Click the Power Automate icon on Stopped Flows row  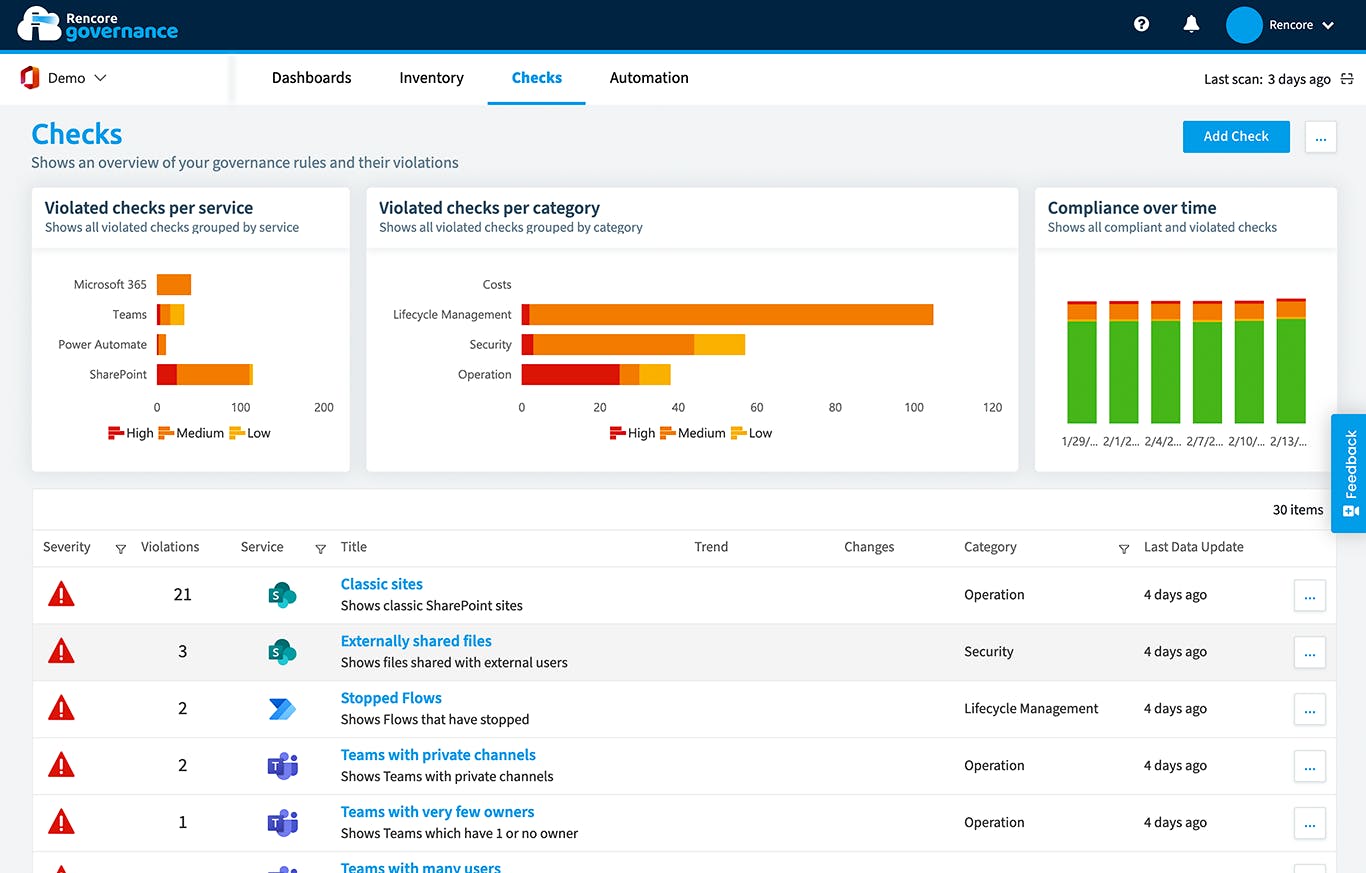click(283, 707)
